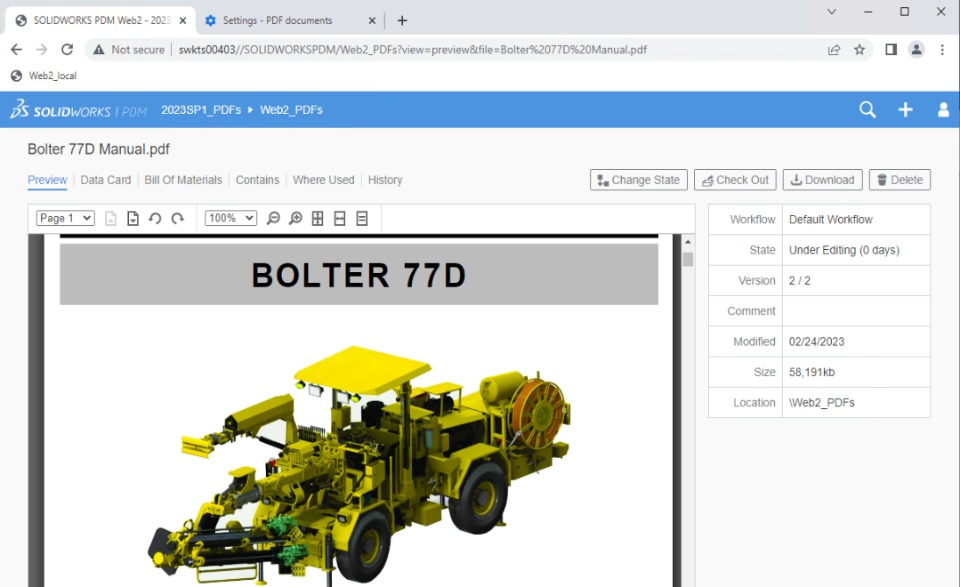960x587 pixels.
Task: Share this page from the address bar
Action: (x=834, y=50)
